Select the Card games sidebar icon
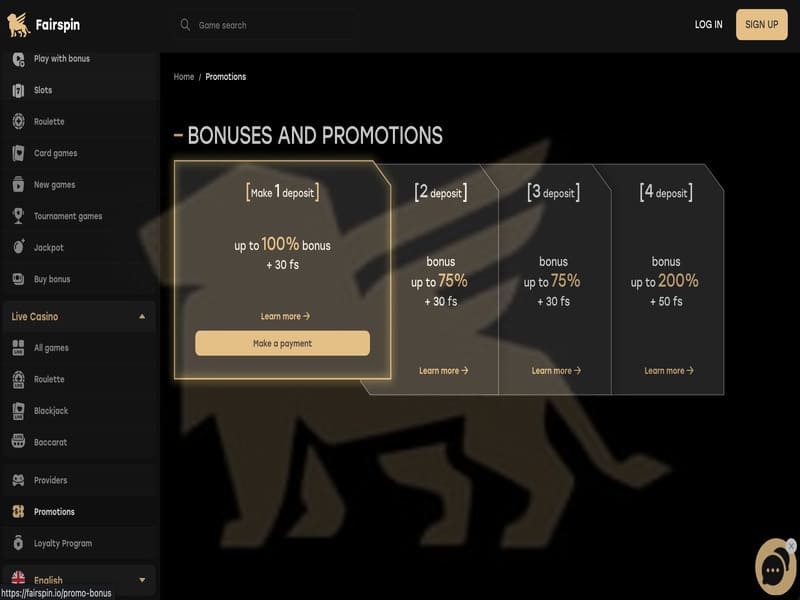The height and width of the screenshot is (600, 800). point(18,153)
